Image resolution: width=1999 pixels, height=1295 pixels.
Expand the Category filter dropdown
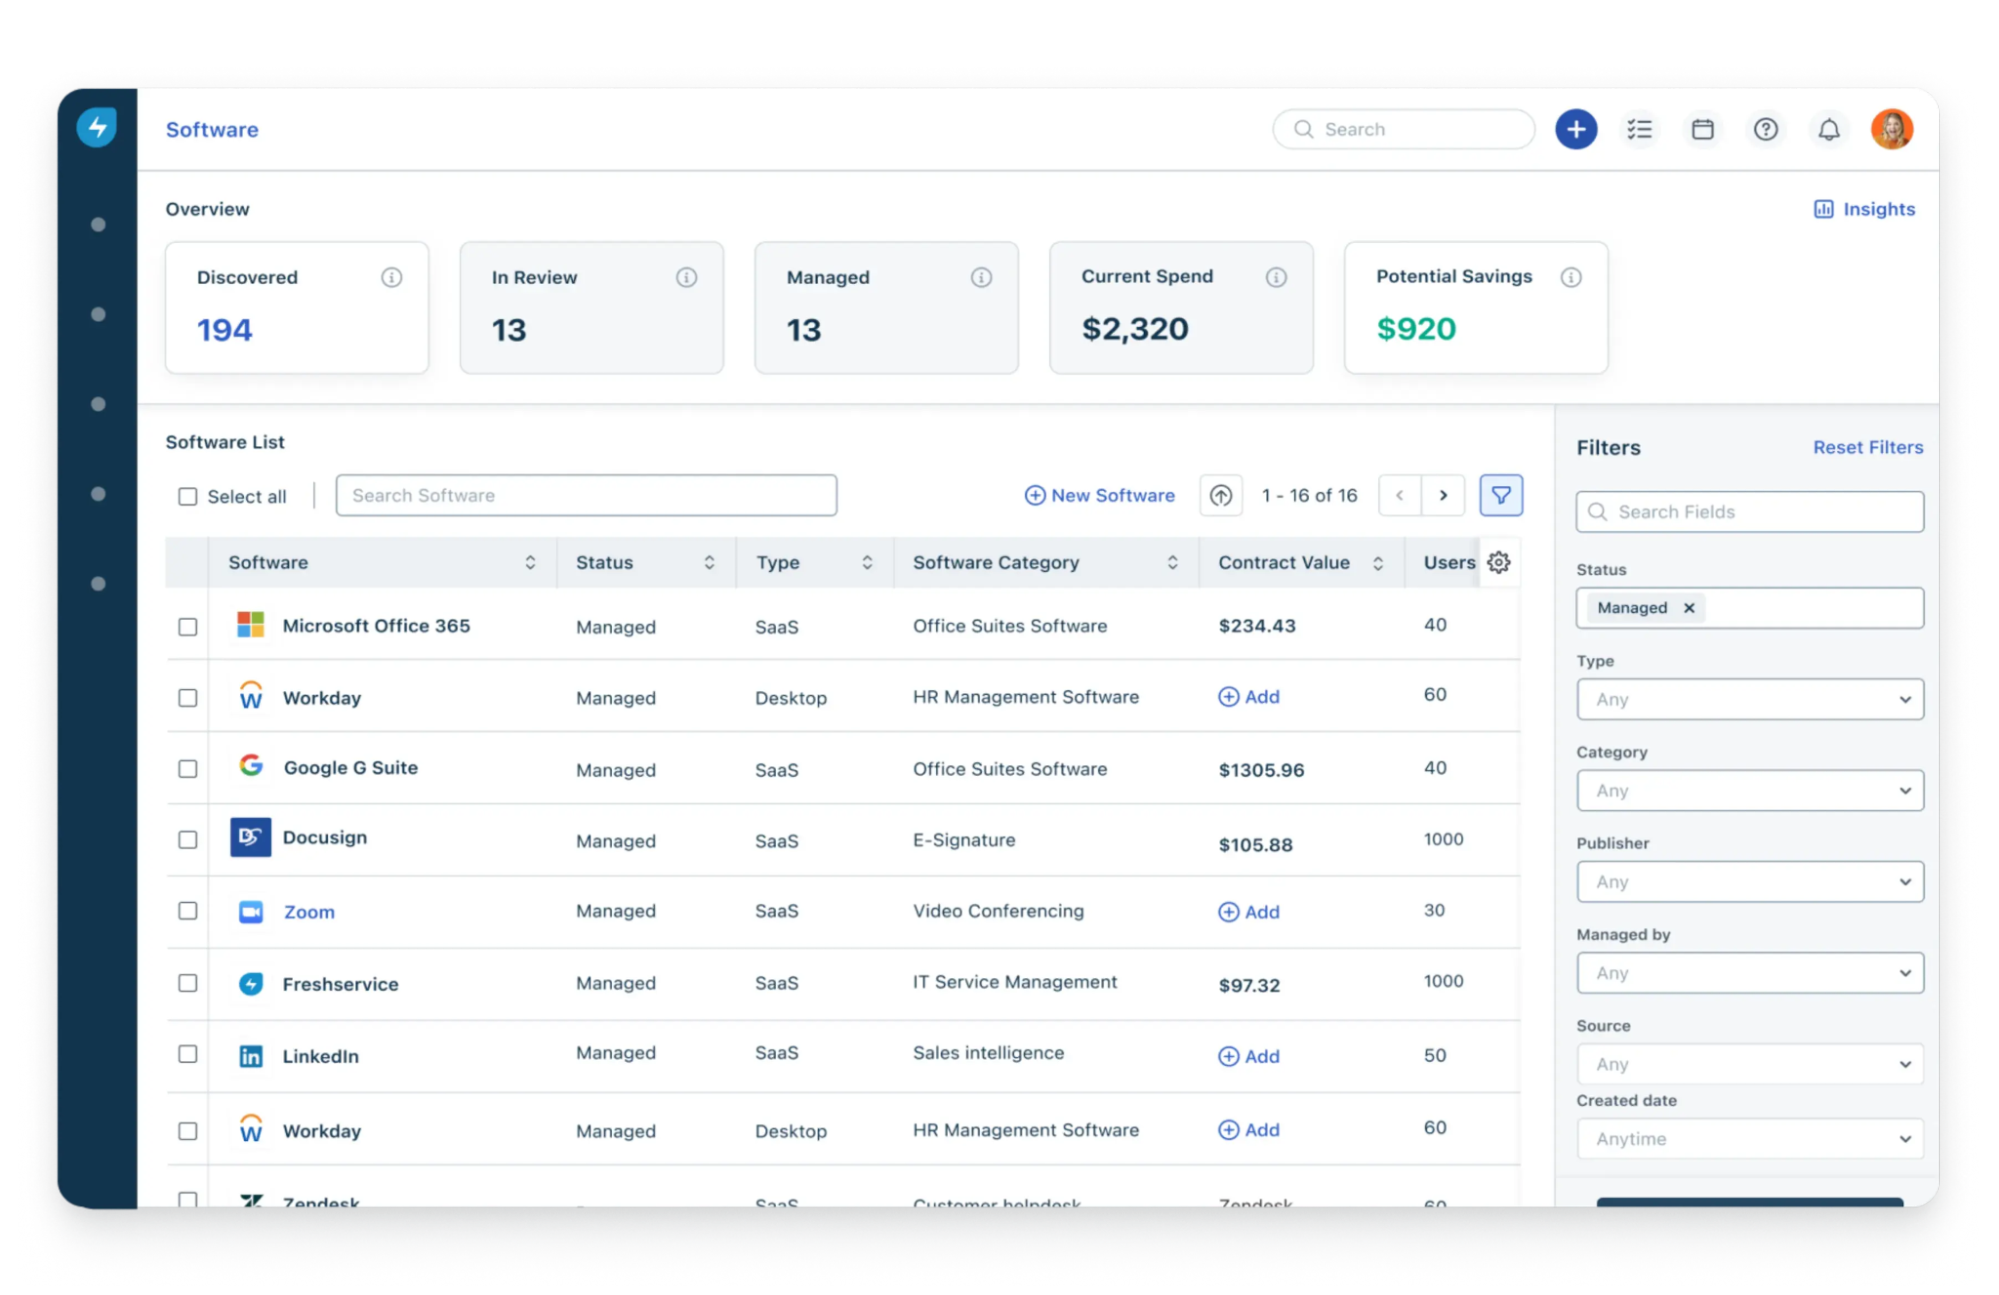(1749, 790)
